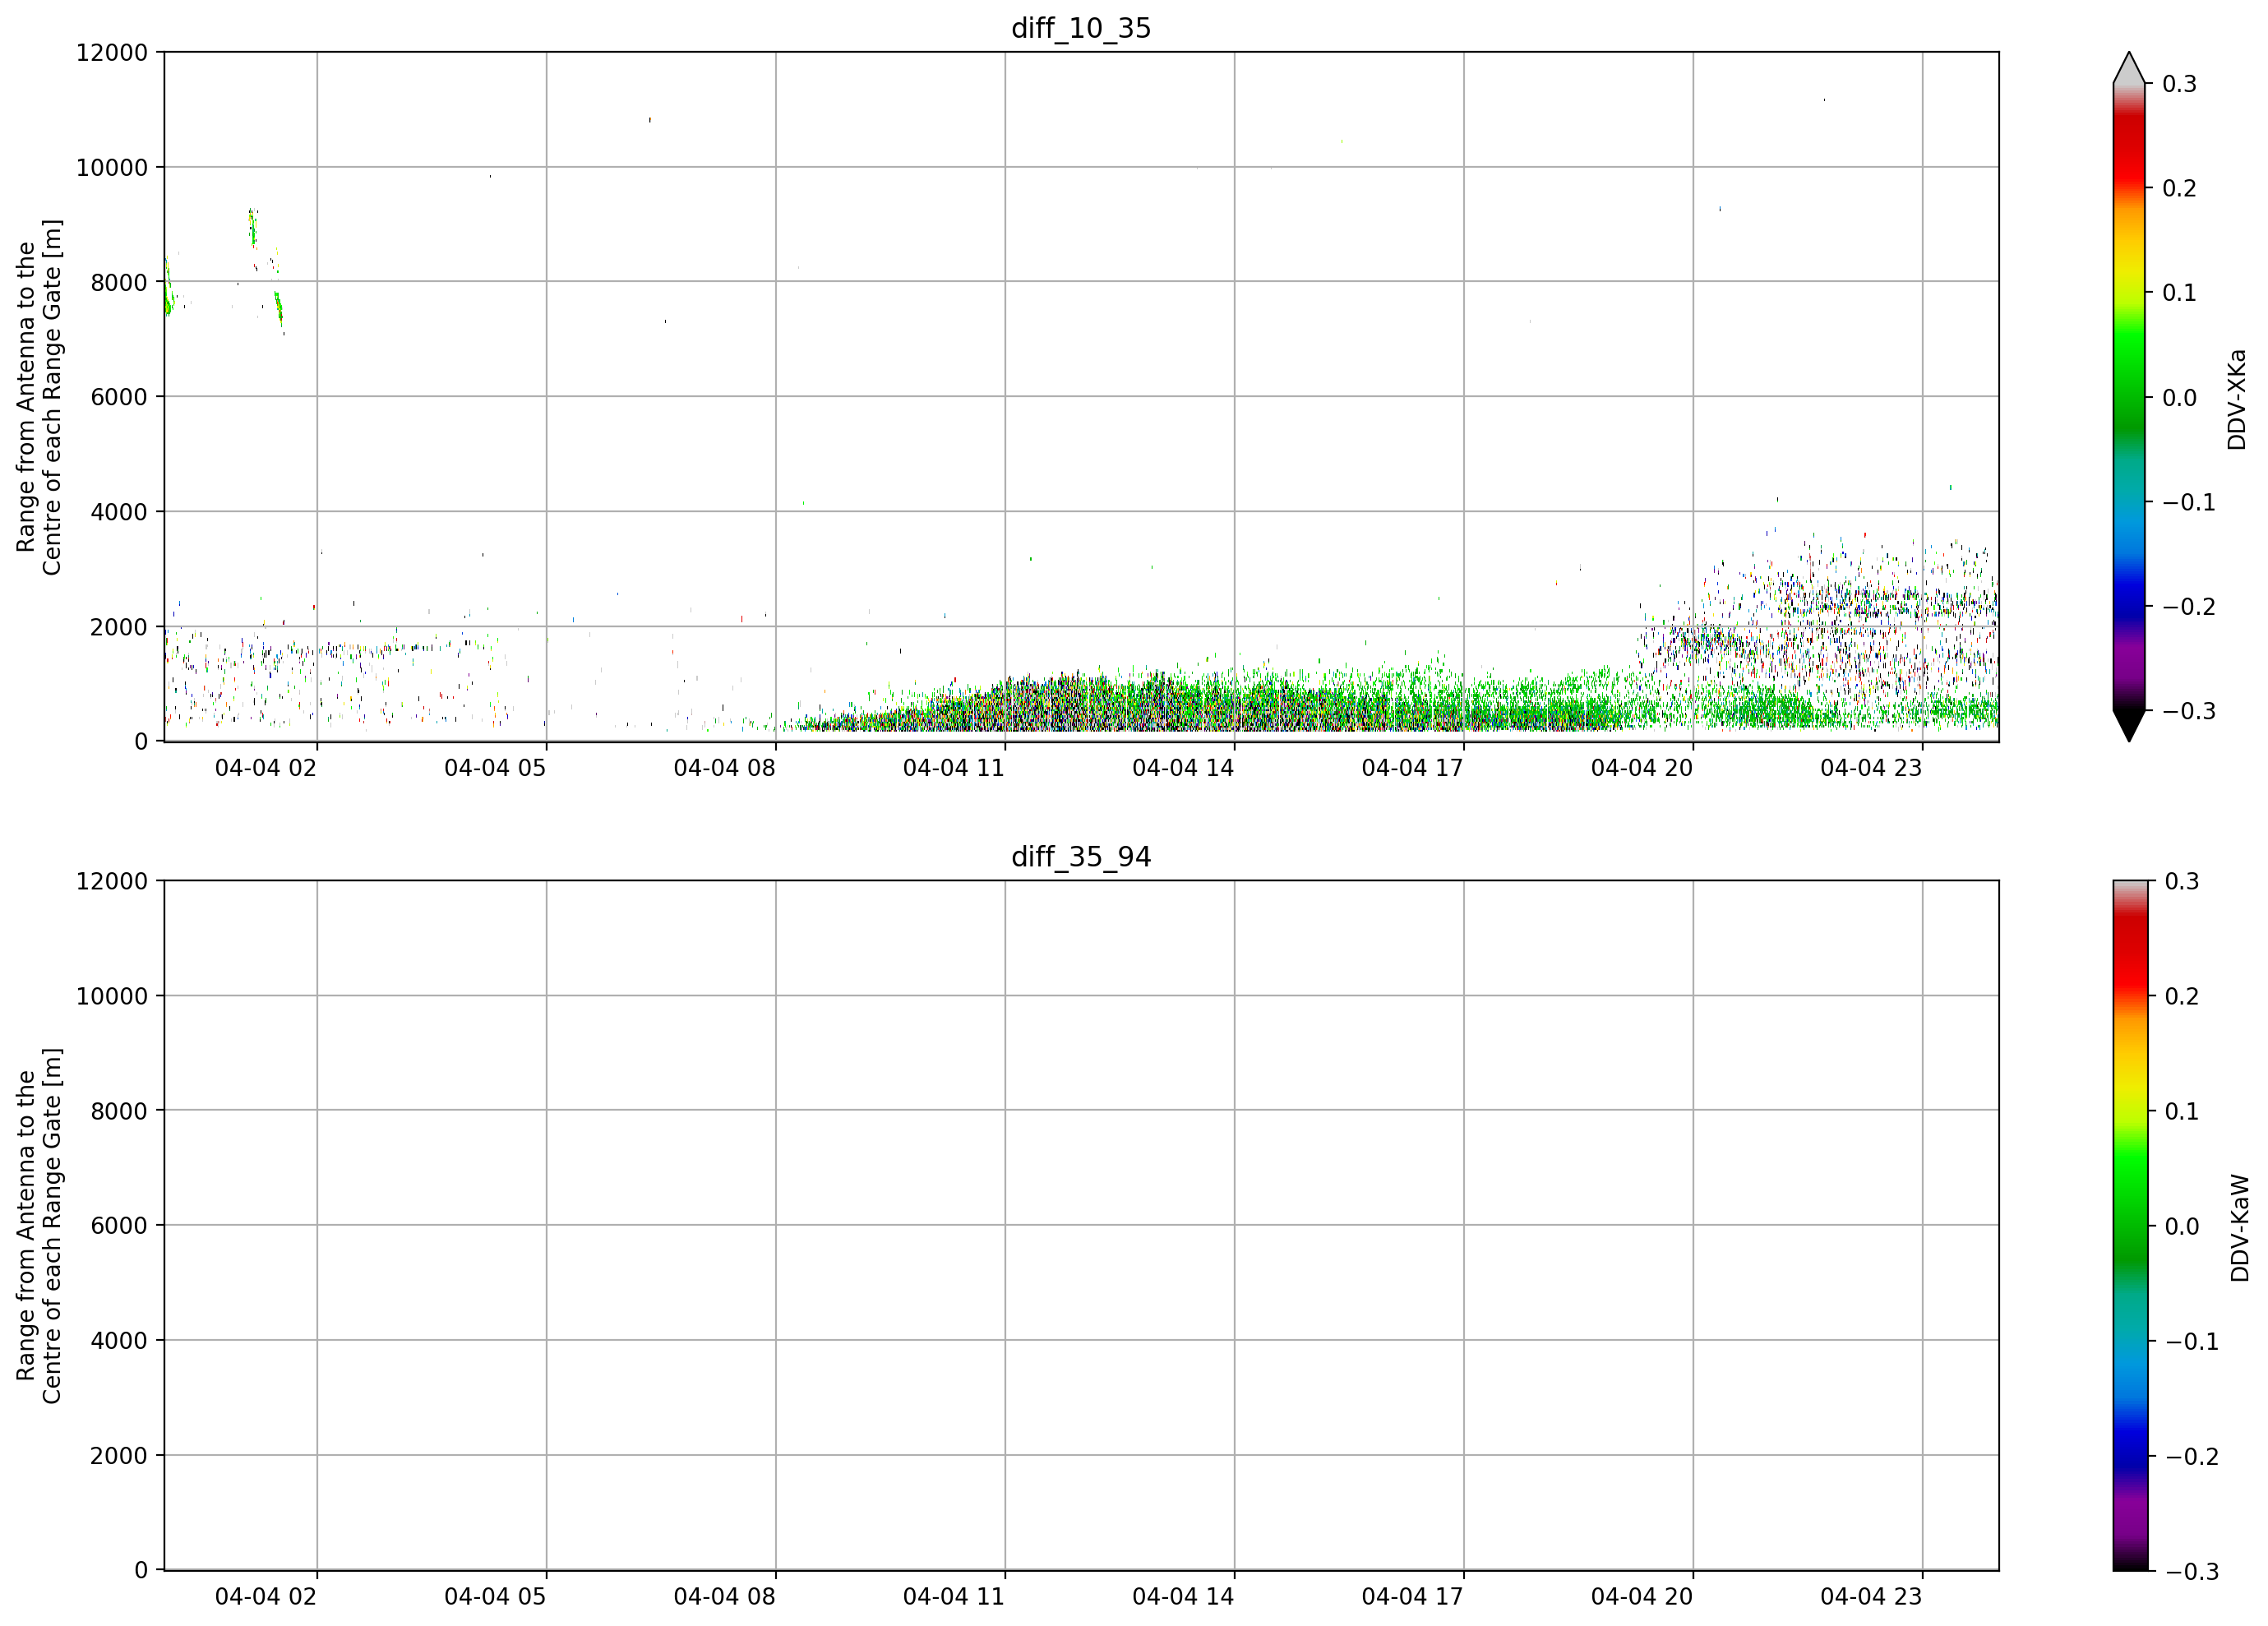Click the 0.1 tick on DDV-XKa colorbar
The height and width of the screenshot is (1626, 2268).
[x=2179, y=293]
